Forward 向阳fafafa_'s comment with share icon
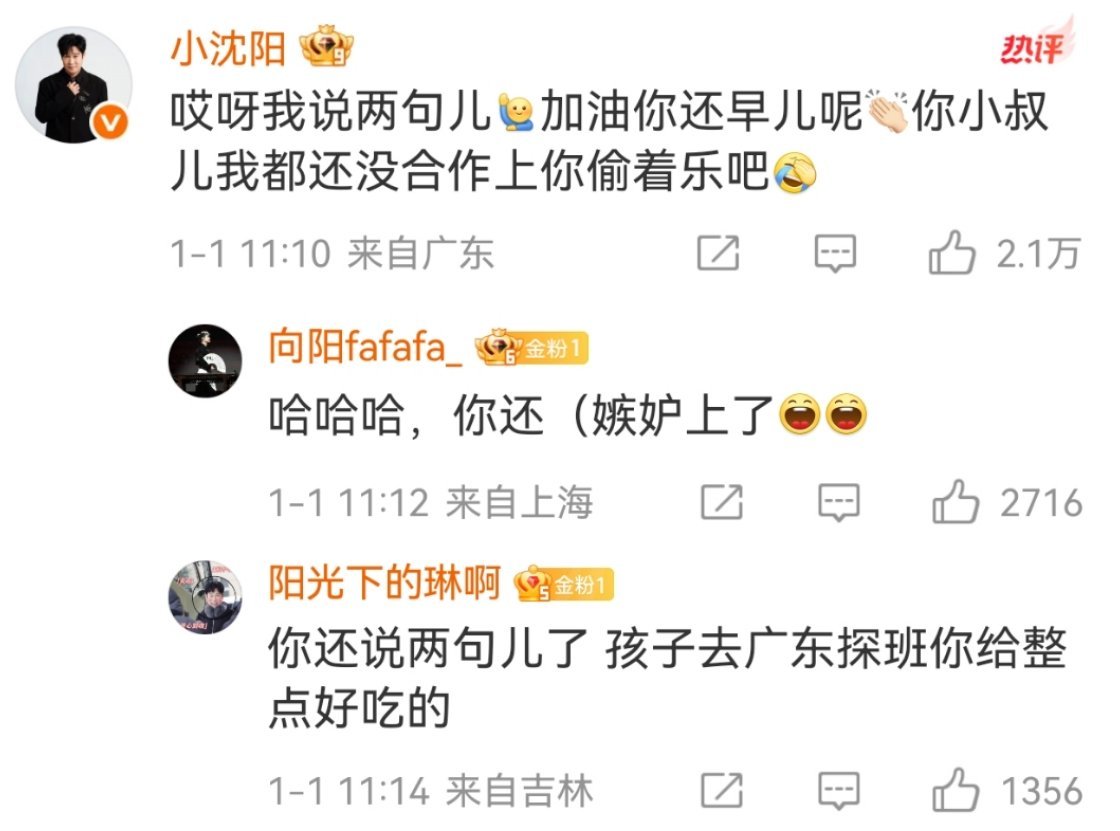The width and height of the screenshot is (1120, 831). [x=721, y=502]
